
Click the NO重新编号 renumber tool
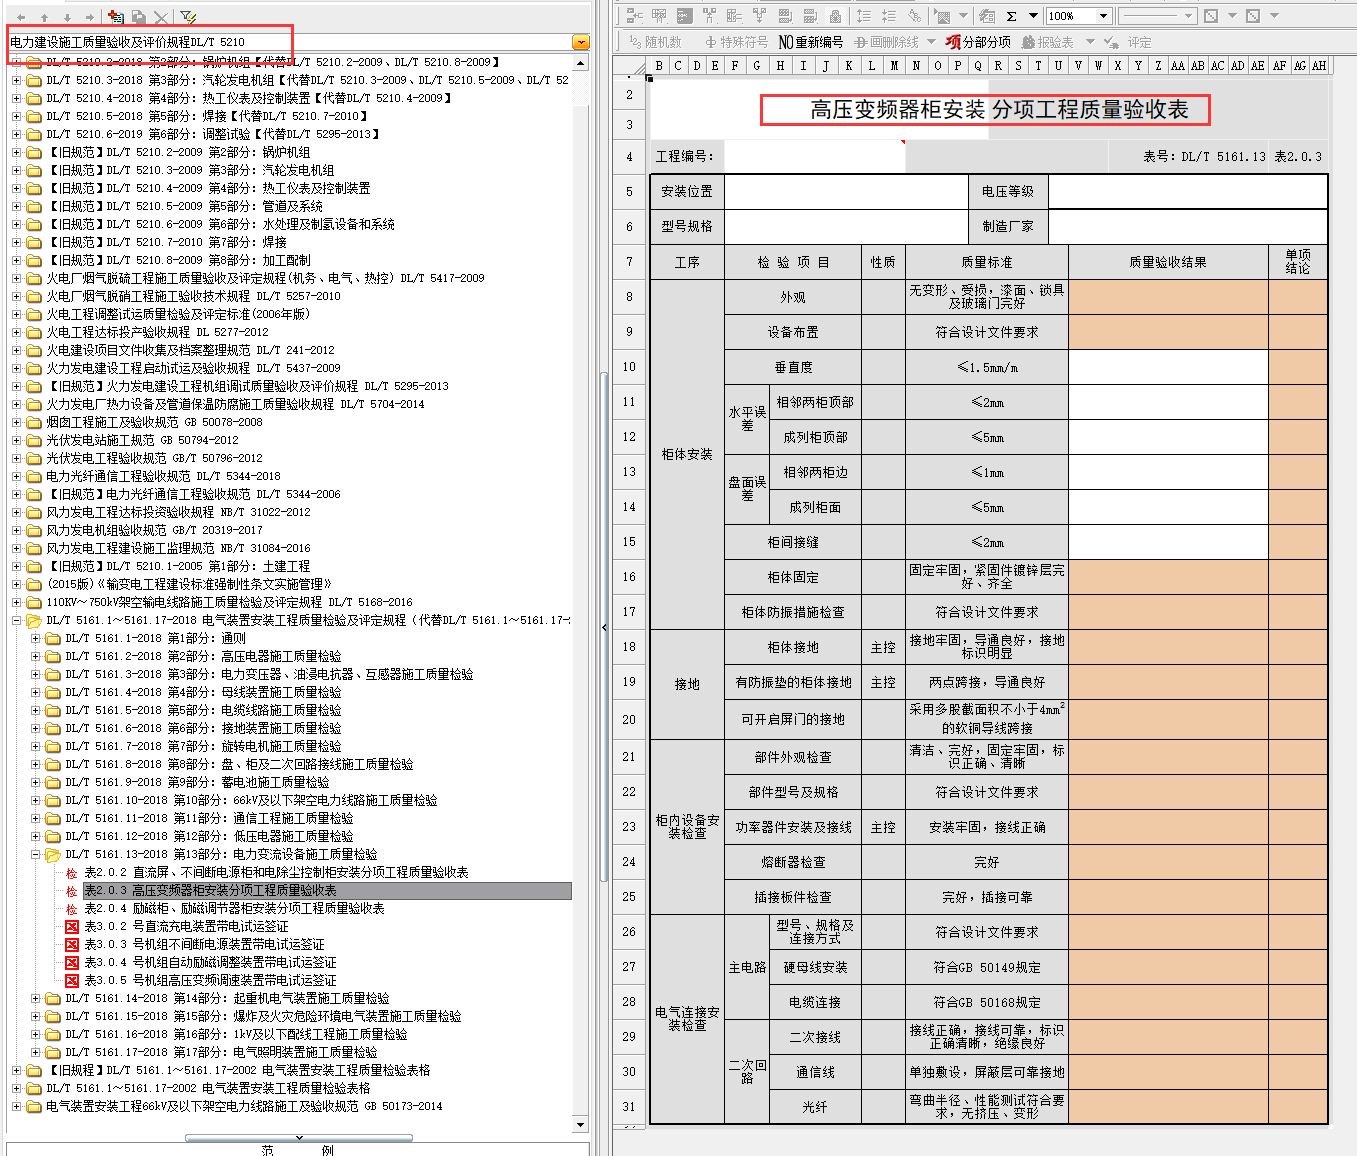pyautogui.click(x=811, y=42)
